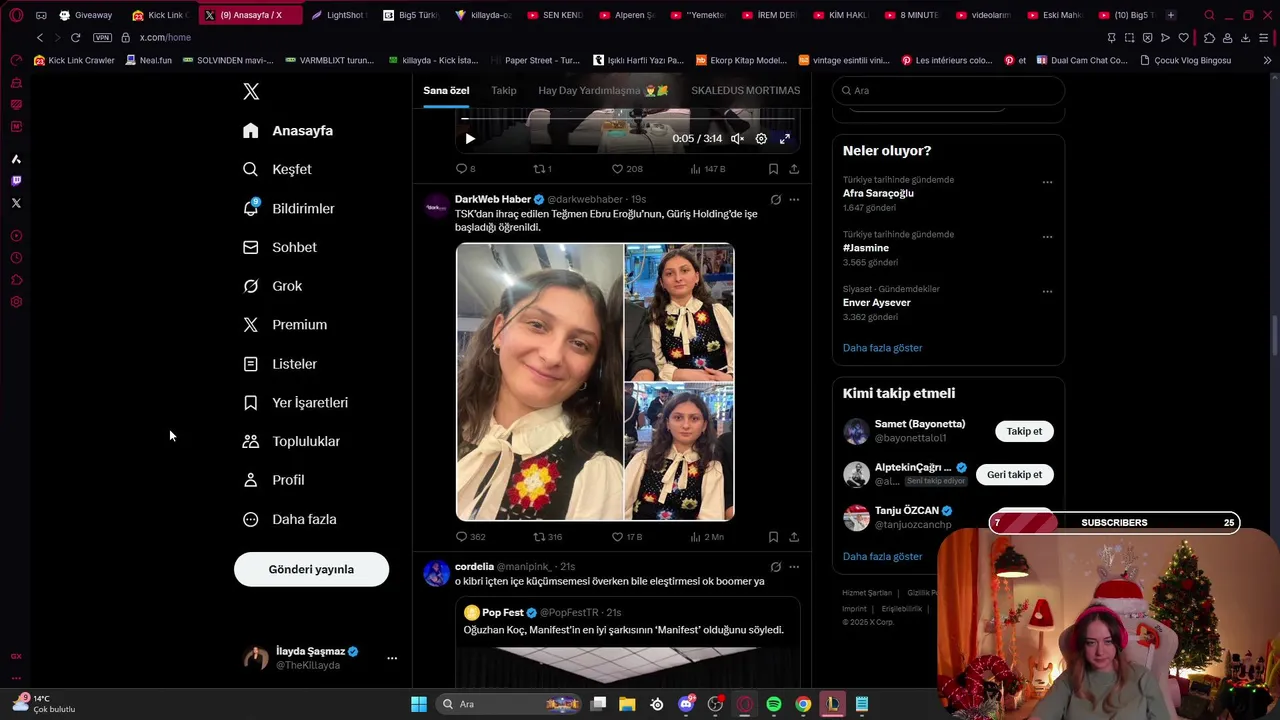The width and height of the screenshot is (1280, 720).
Task: Open Afra Saraçoğlu trending topic
Action: (878, 193)
